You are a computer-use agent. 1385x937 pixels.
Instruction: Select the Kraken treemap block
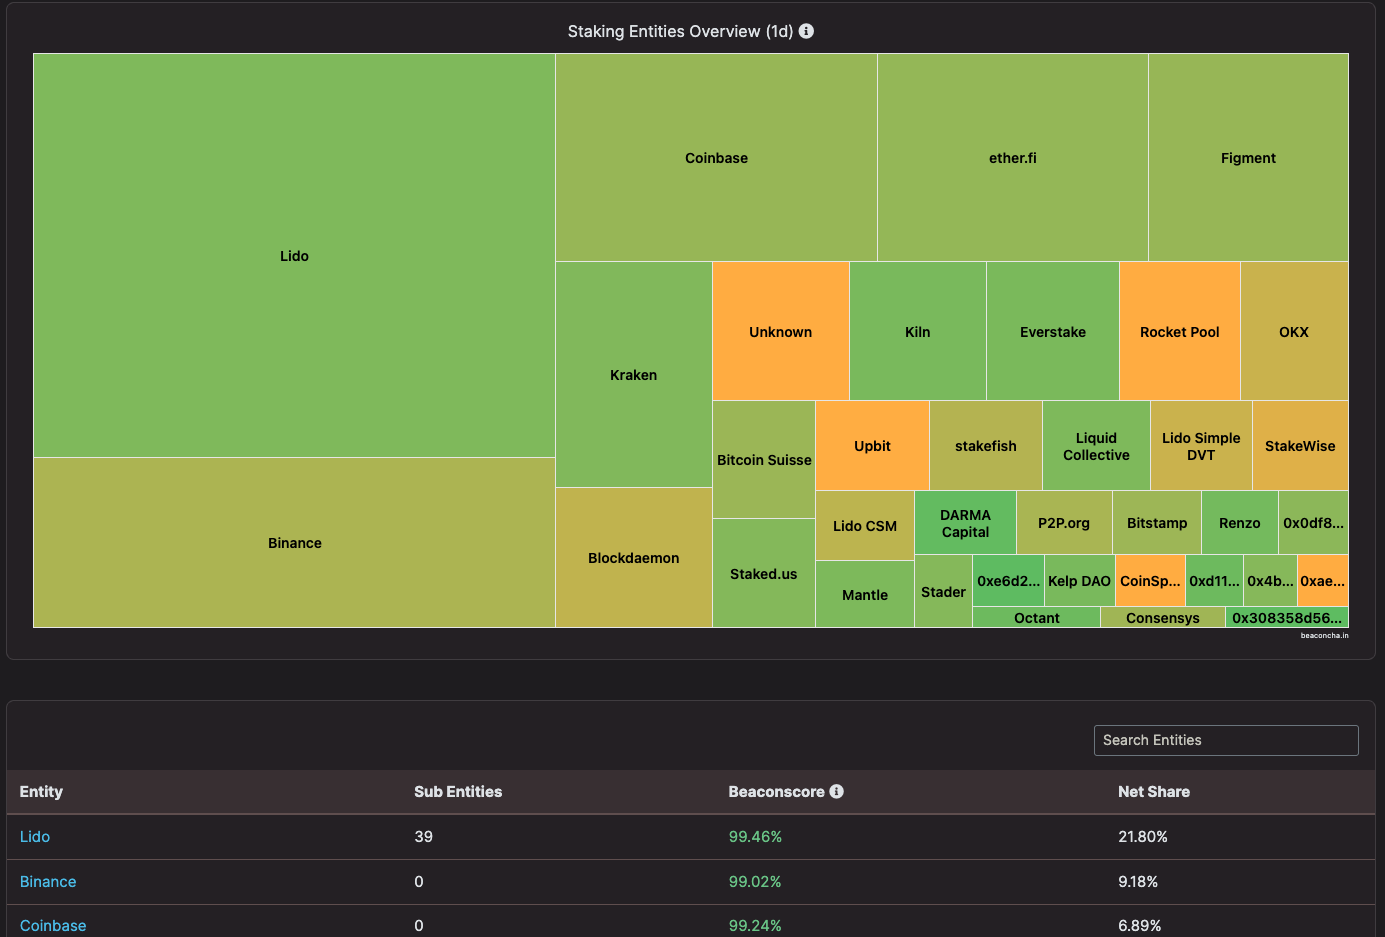(634, 375)
